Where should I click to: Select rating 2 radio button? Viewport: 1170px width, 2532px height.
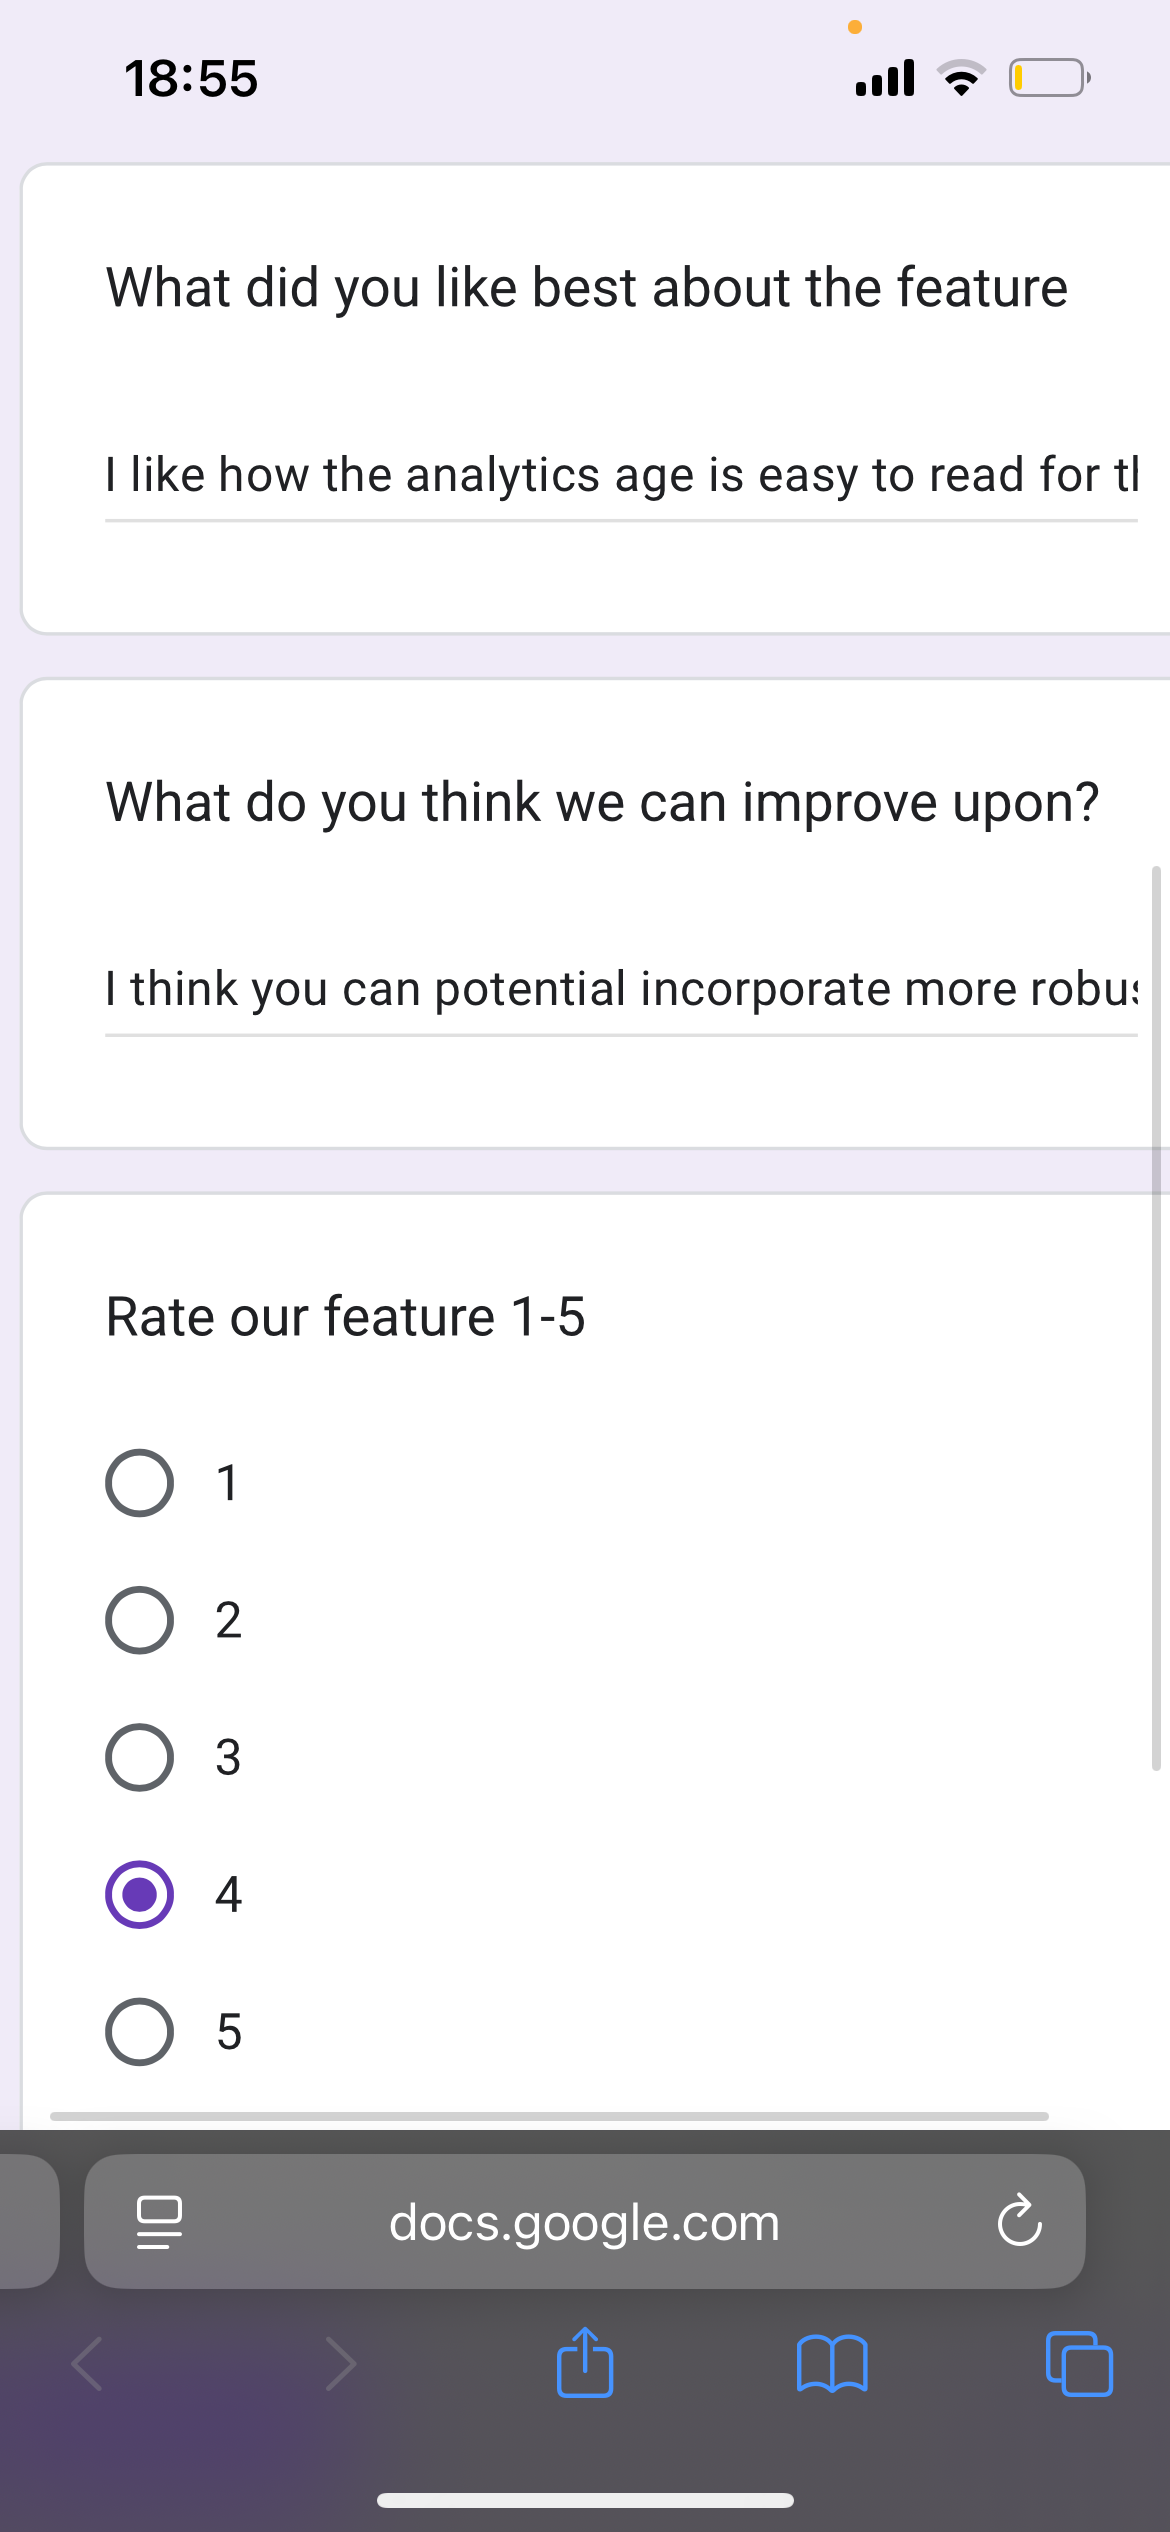(139, 1620)
